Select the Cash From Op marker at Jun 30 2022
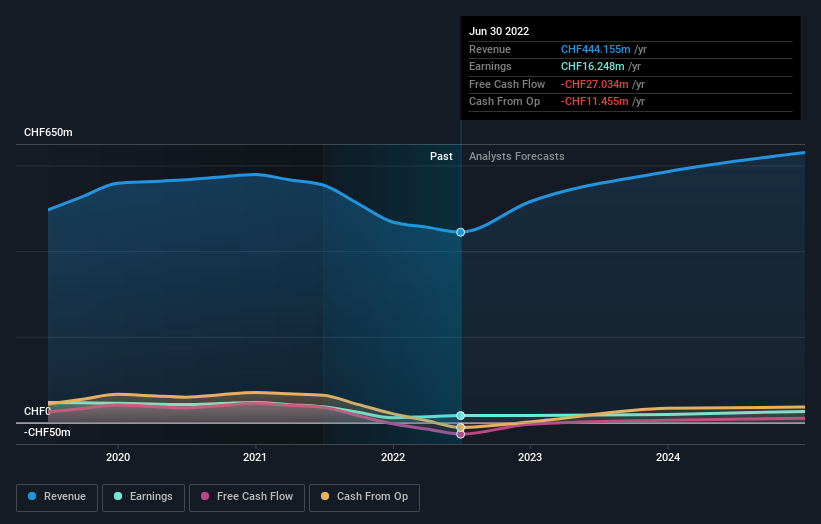This screenshot has height=524, width=821. pyautogui.click(x=460, y=428)
